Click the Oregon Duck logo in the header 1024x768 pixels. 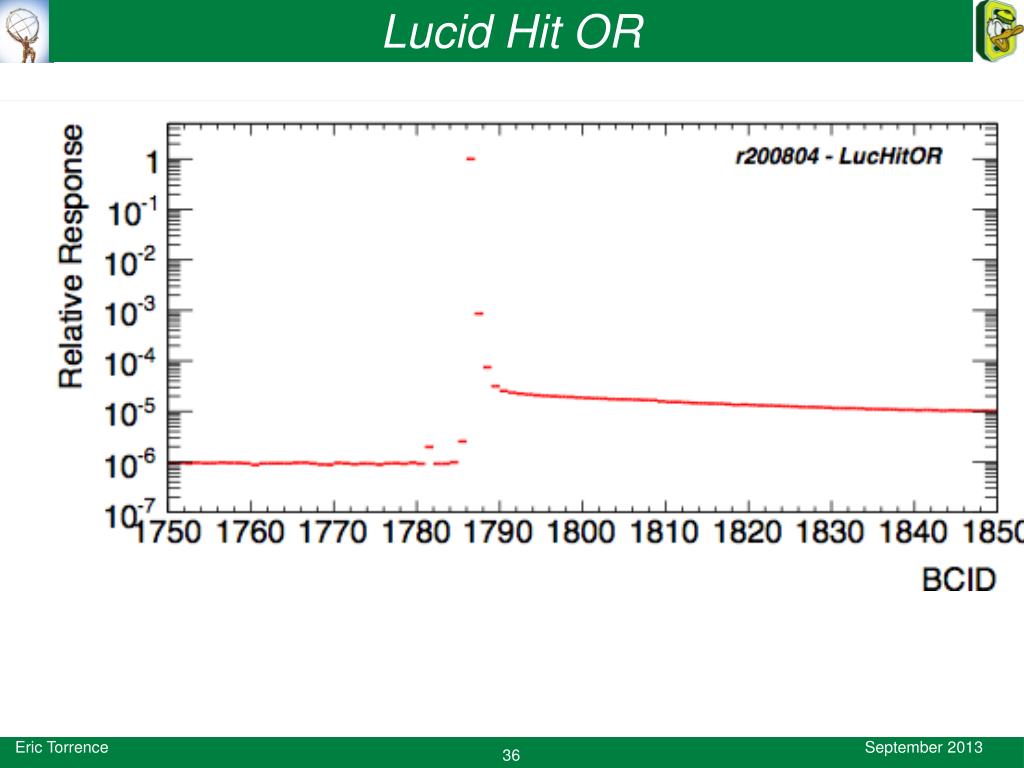pos(999,31)
